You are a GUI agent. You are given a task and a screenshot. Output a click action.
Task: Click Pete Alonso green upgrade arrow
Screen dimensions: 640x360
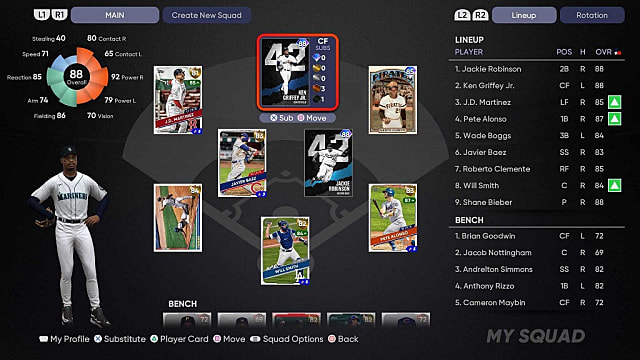click(x=615, y=119)
